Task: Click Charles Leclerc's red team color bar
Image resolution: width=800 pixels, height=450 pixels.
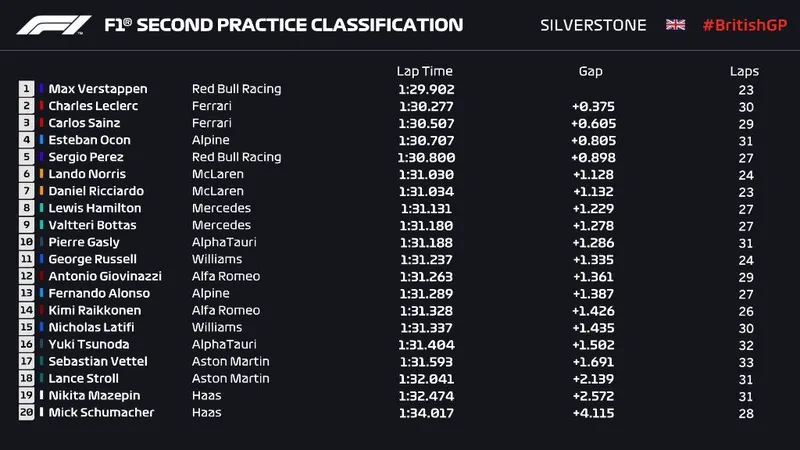Action: 42,106
